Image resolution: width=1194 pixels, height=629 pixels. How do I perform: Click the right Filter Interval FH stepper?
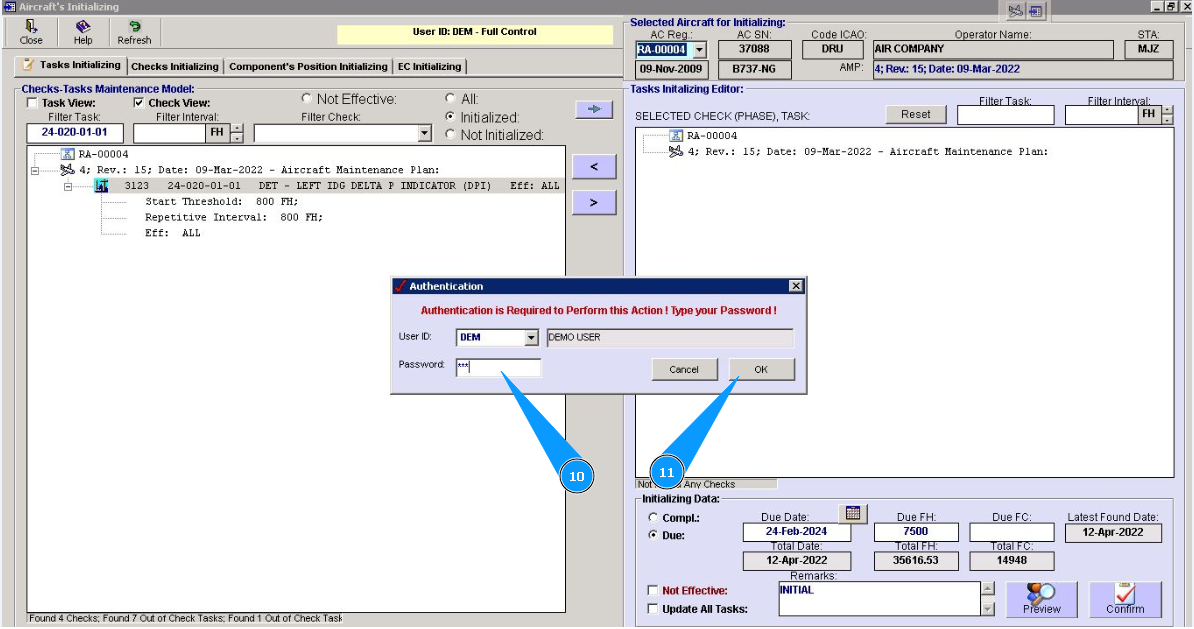(x=1167, y=115)
